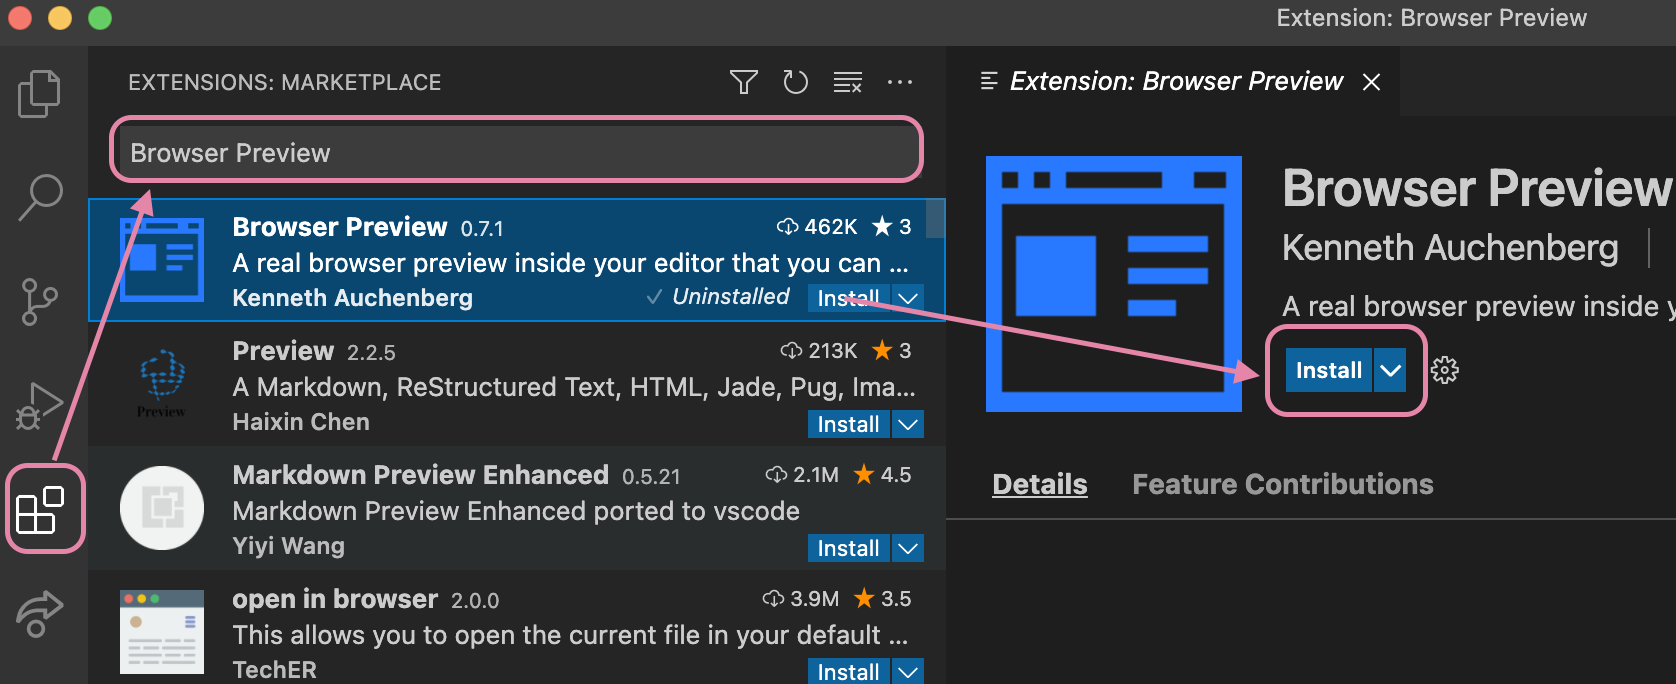The height and width of the screenshot is (684, 1676).
Task: Refresh the extensions list
Action: click(795, 82)
